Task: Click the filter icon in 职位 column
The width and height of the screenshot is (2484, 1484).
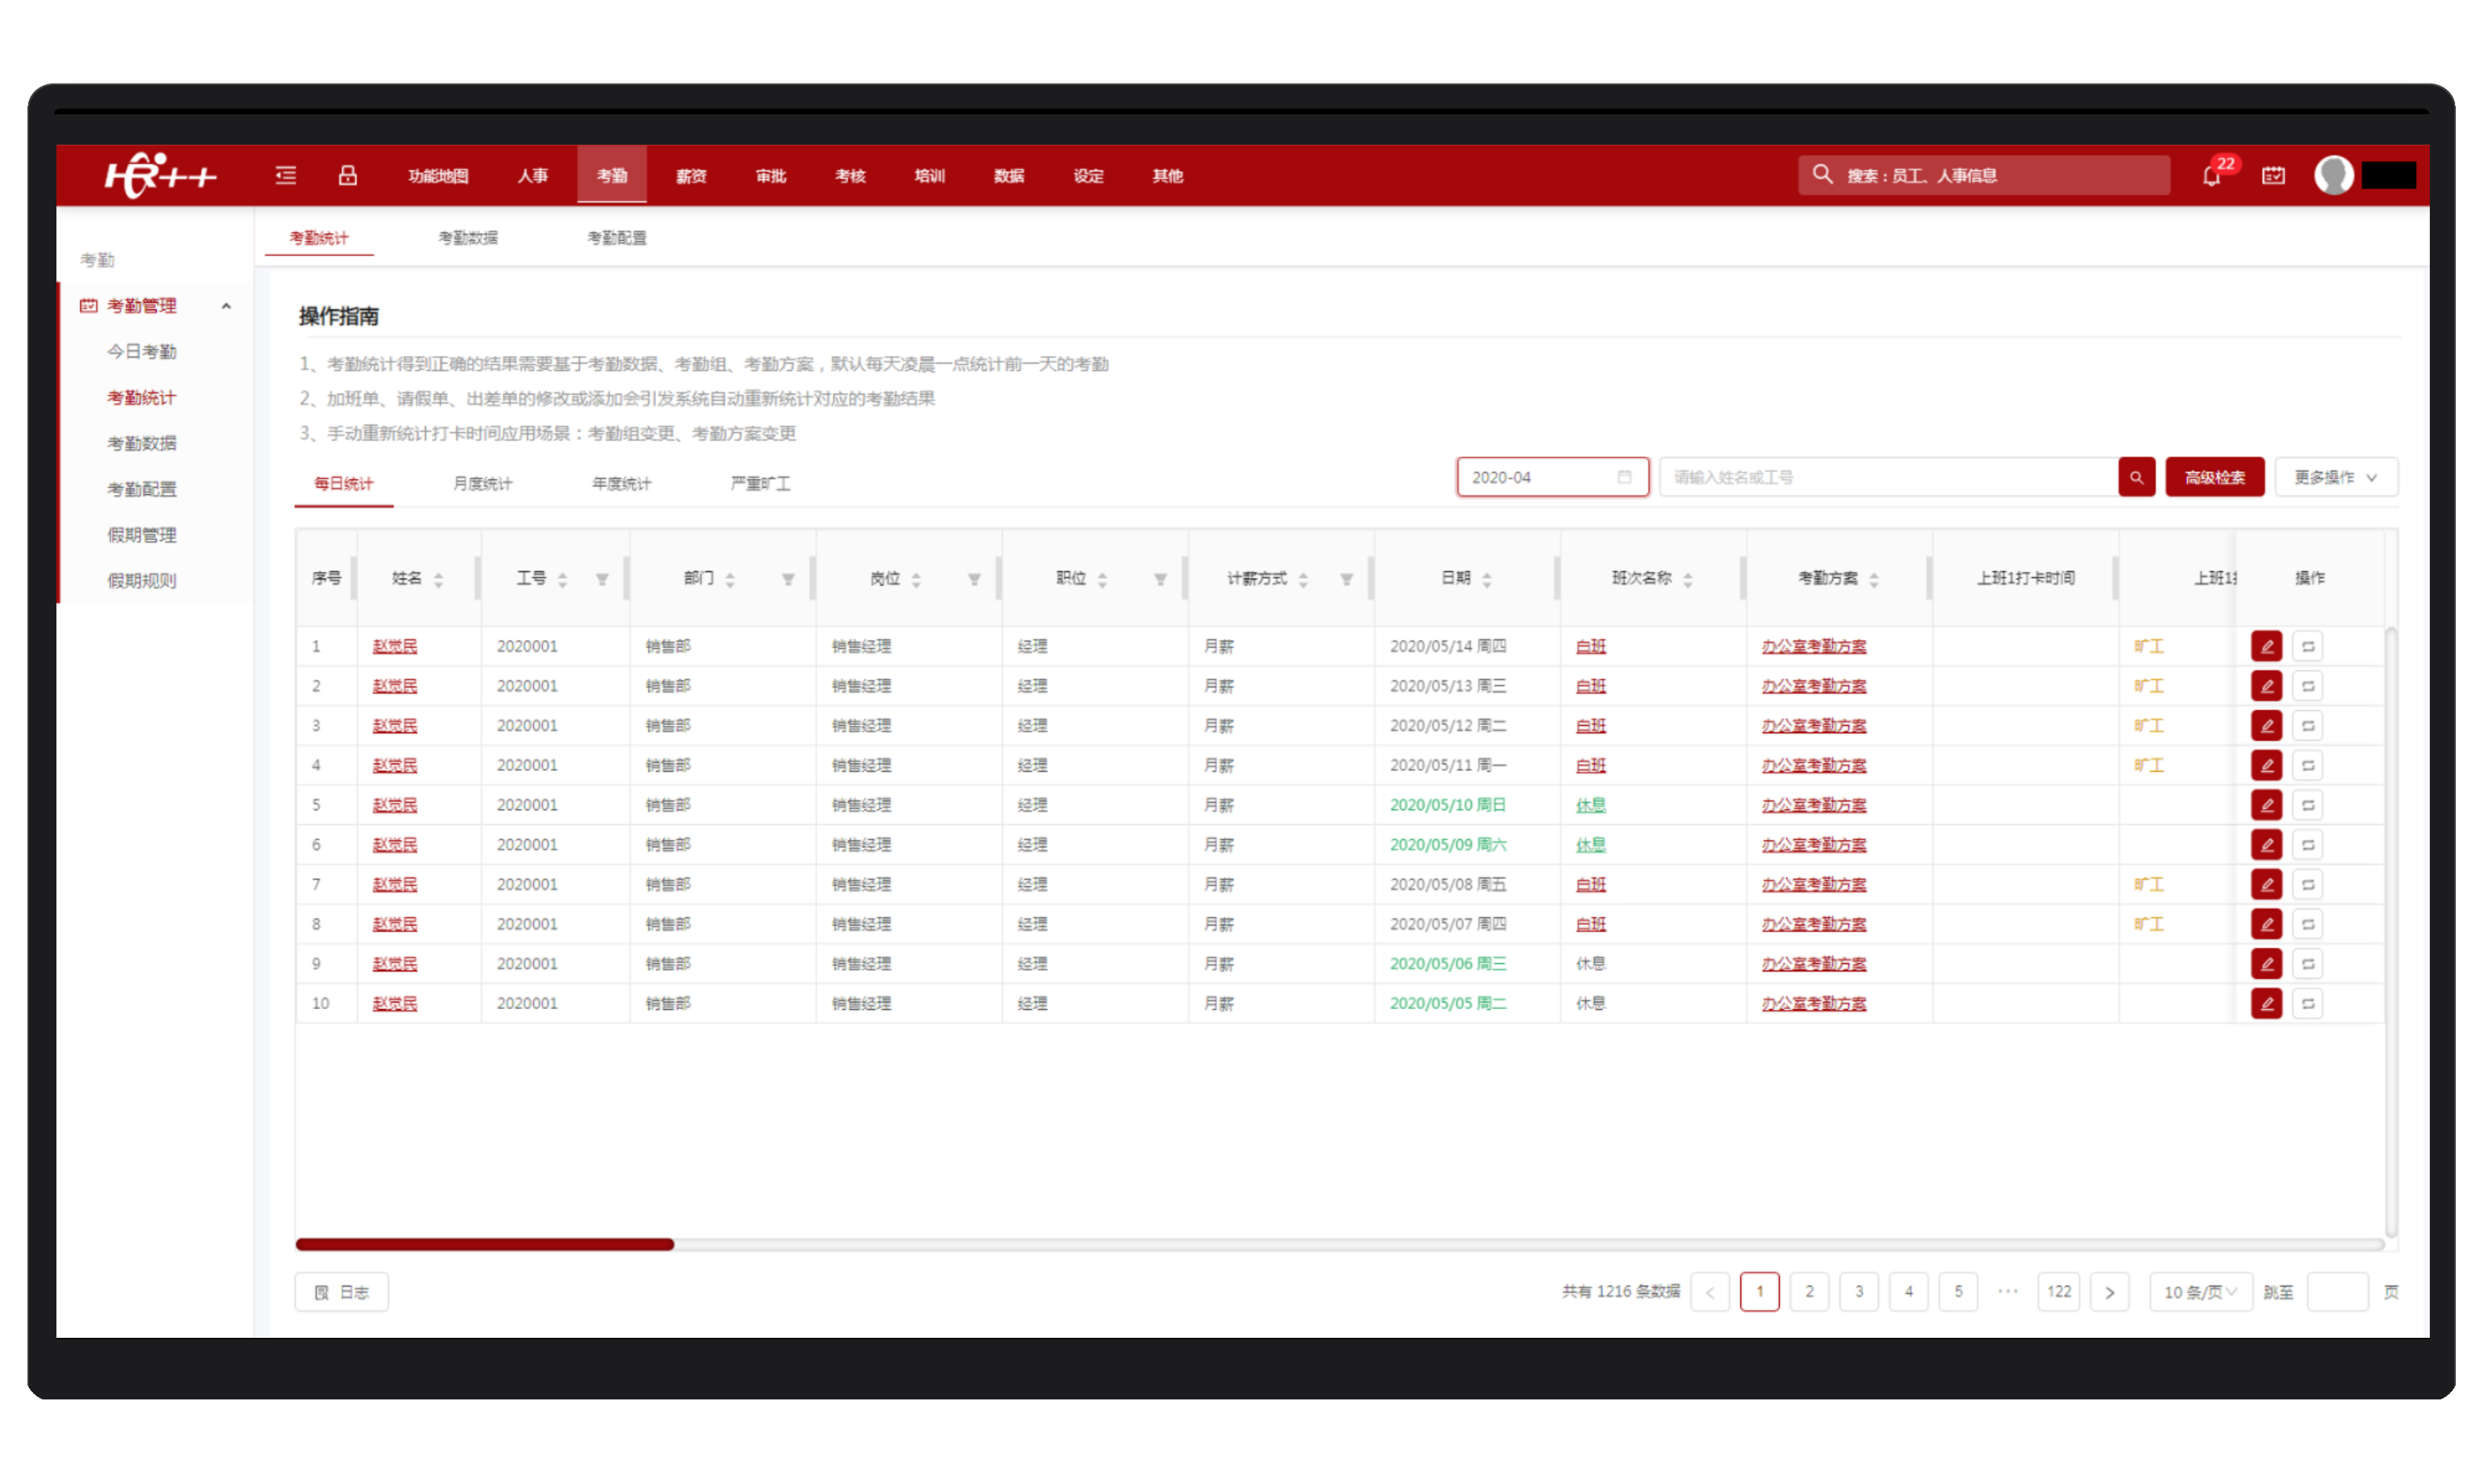Action: (x=1160, y=580)
